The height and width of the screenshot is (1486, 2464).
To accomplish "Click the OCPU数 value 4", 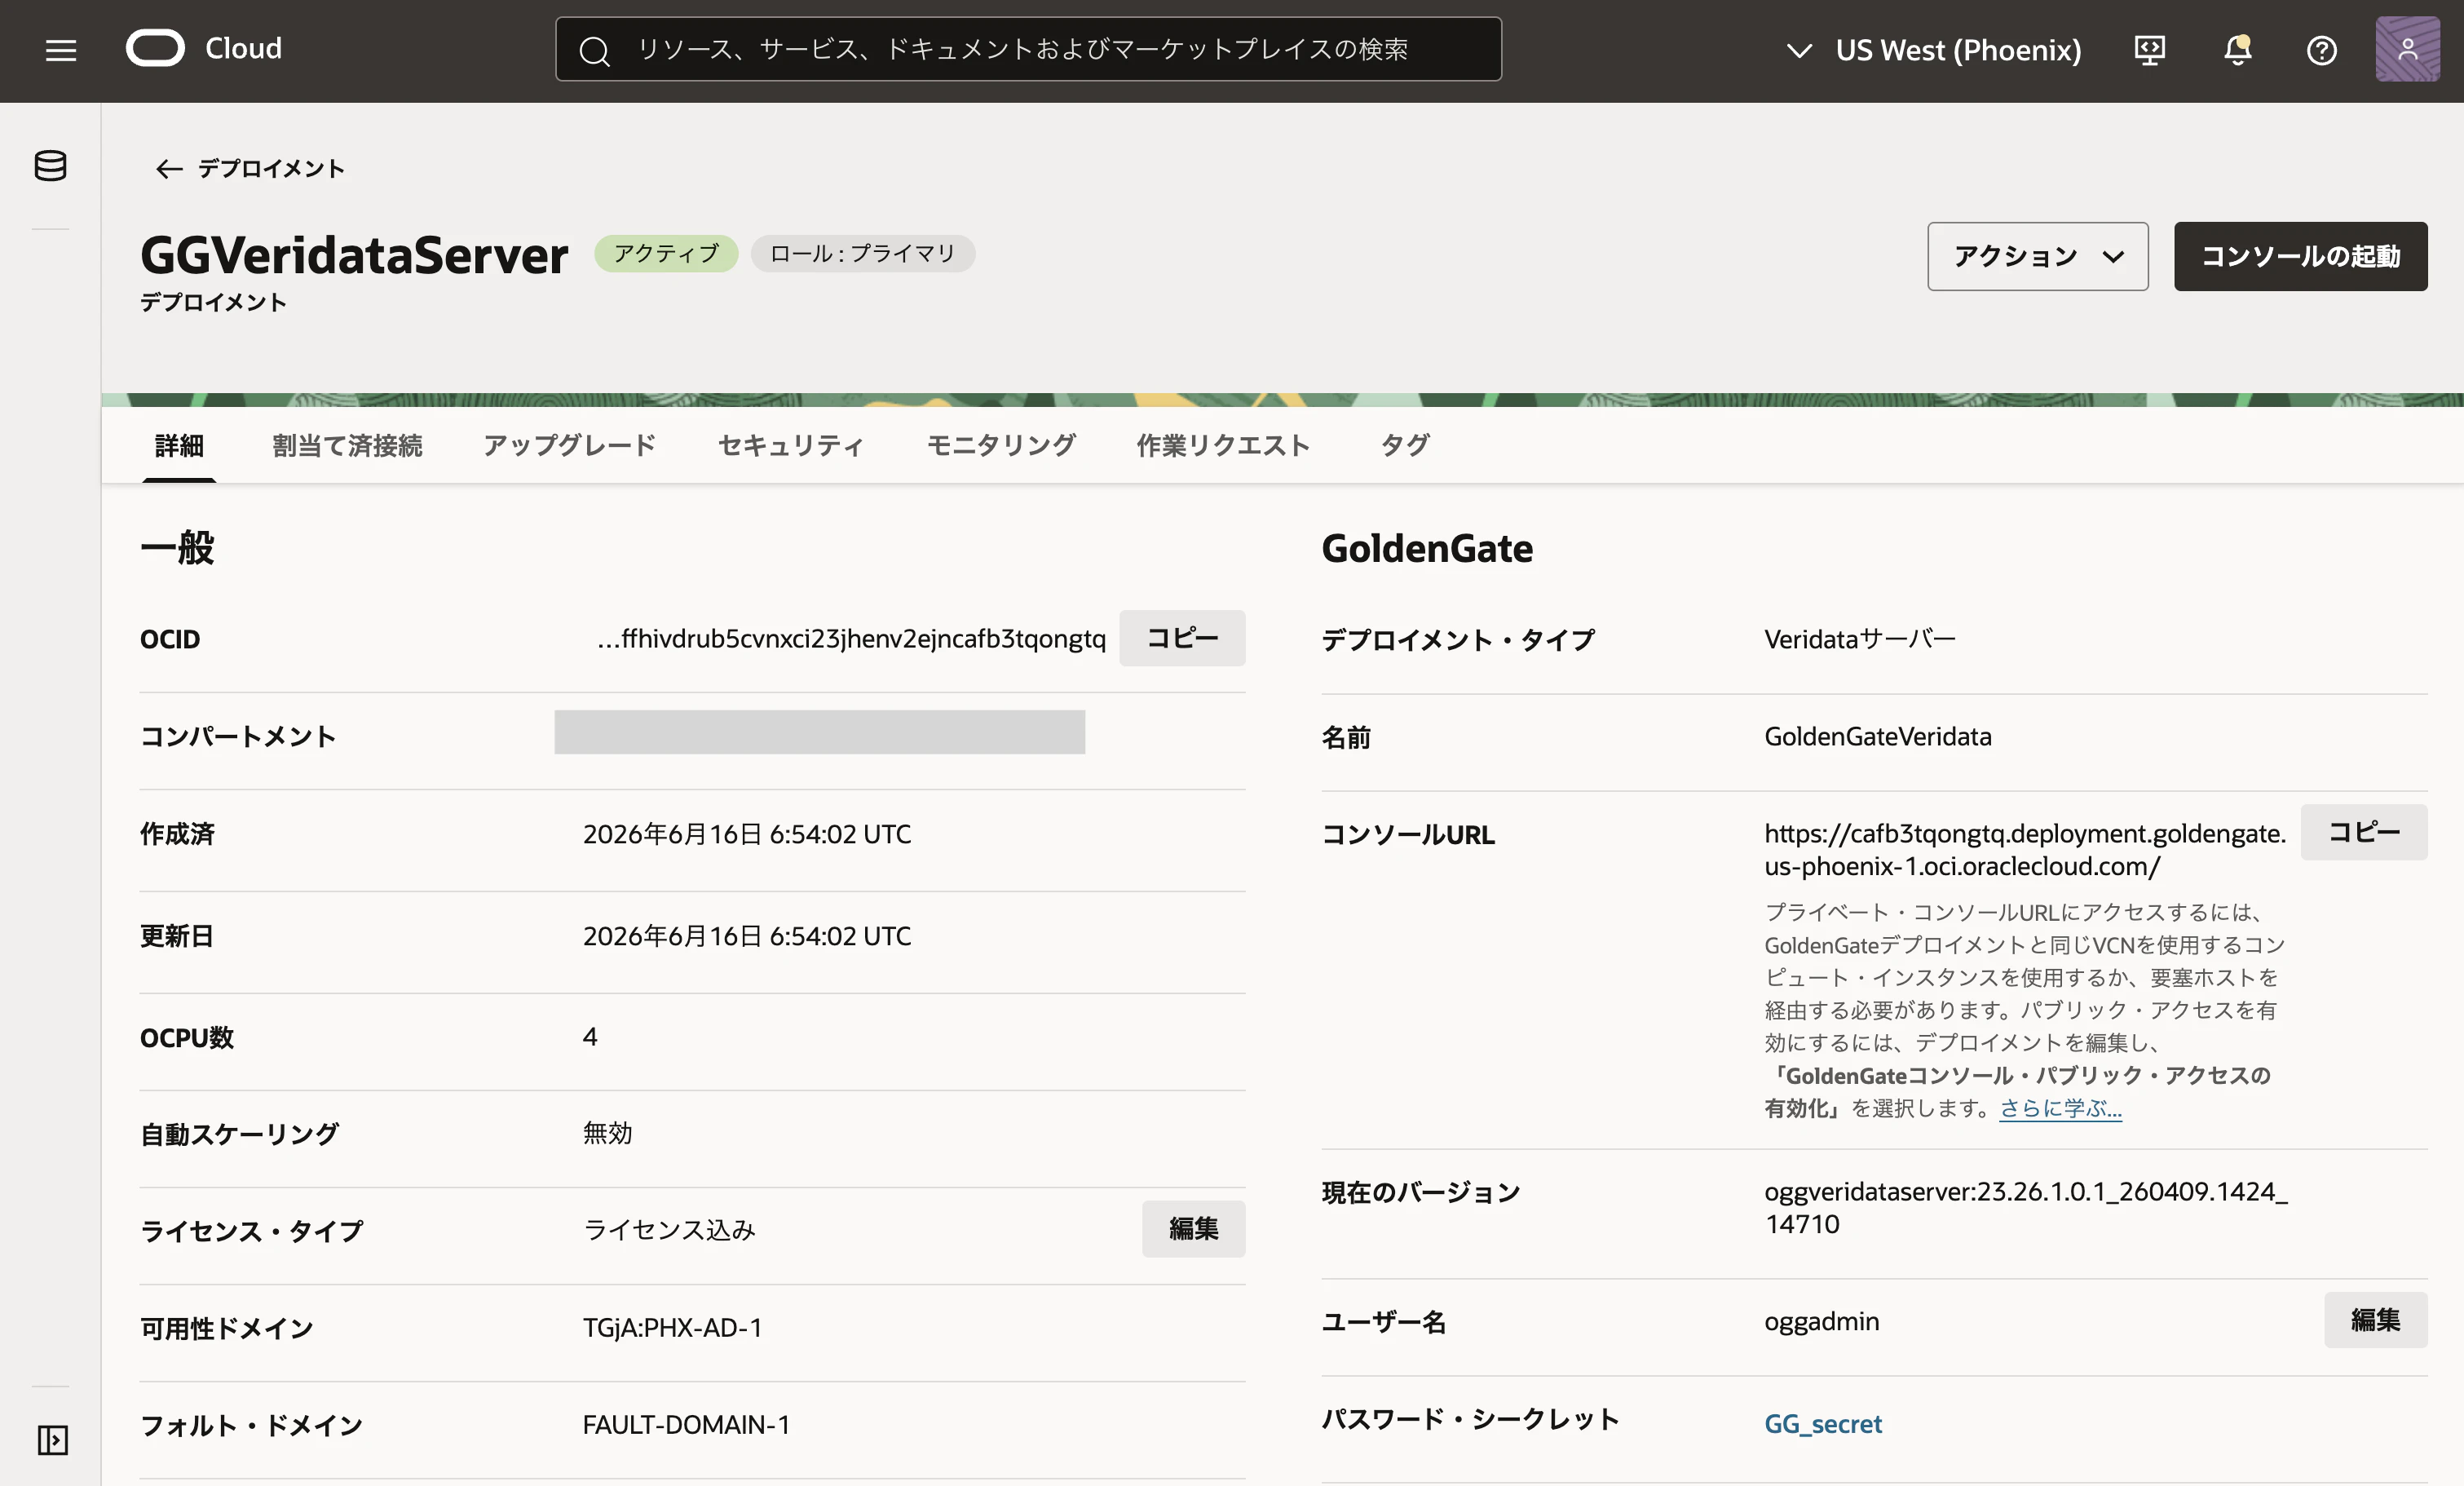I will tap(590, 1037).
